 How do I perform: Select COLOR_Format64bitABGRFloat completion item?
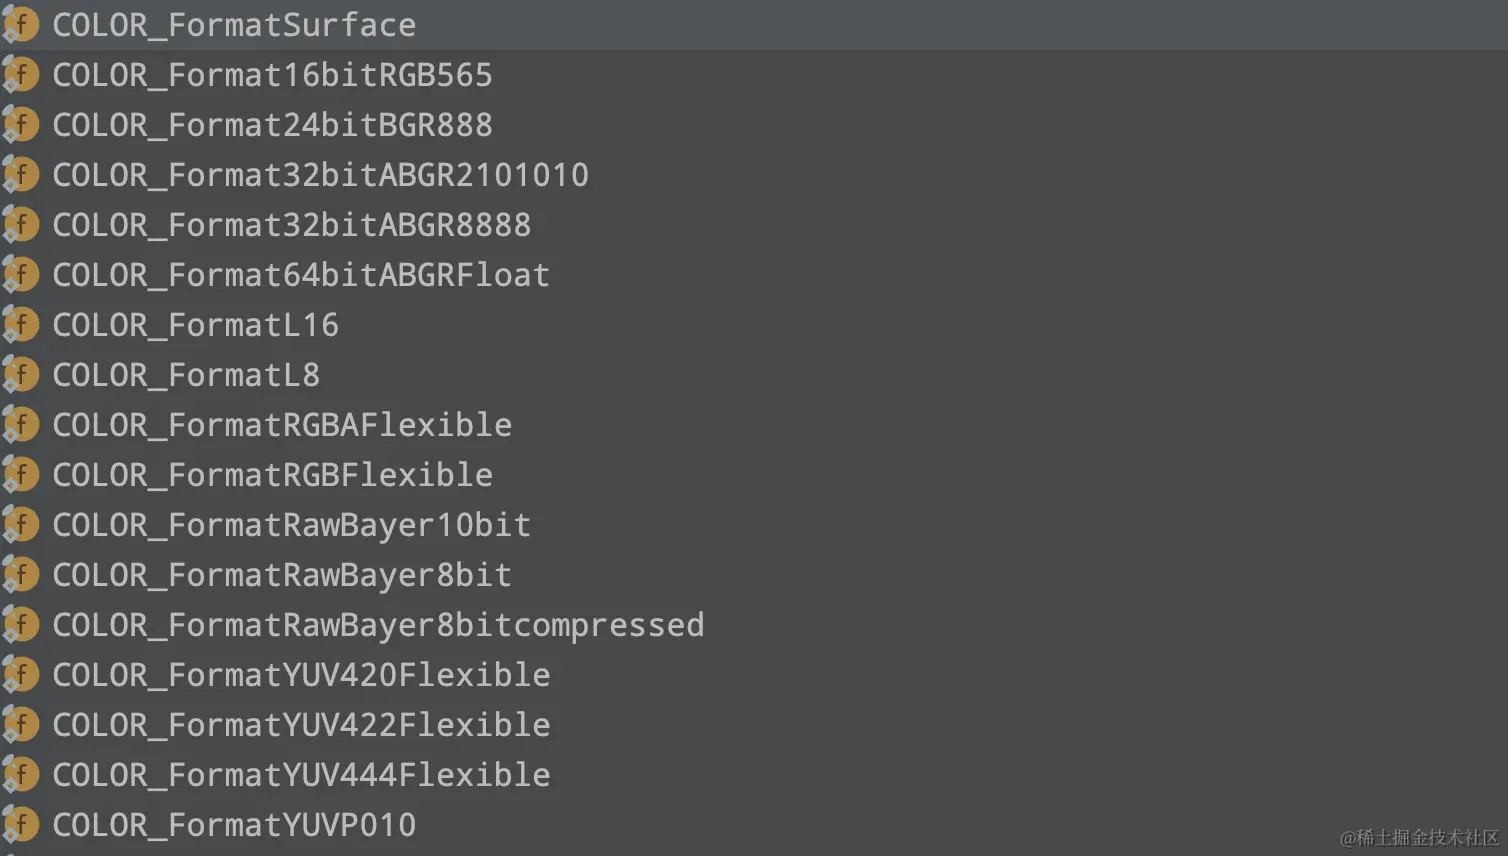coord(301,275)
